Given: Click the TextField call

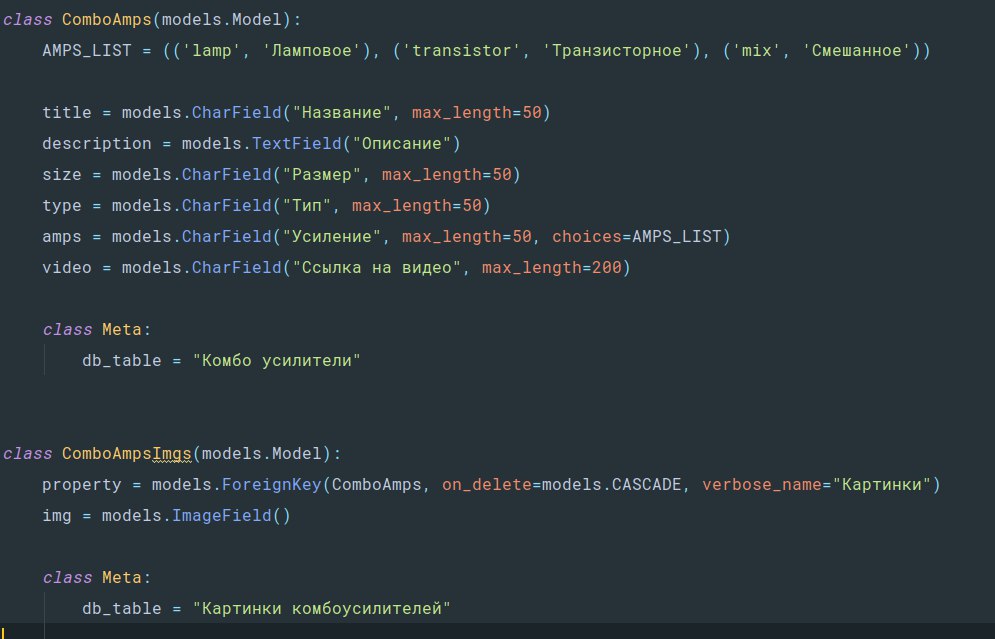Looking at the screenshot, I should click(297, 144).
